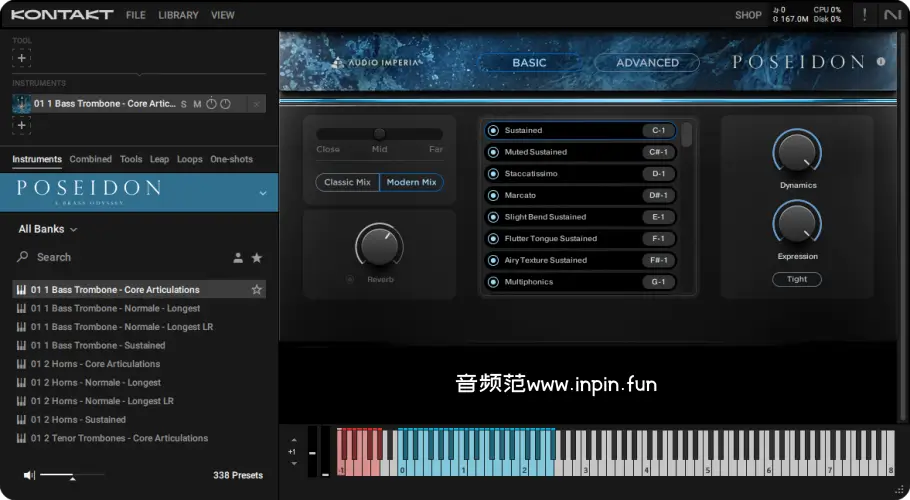
Task: Expand the Poseidon library chevron
Action: pyautogui.click(x=263, y=192)
